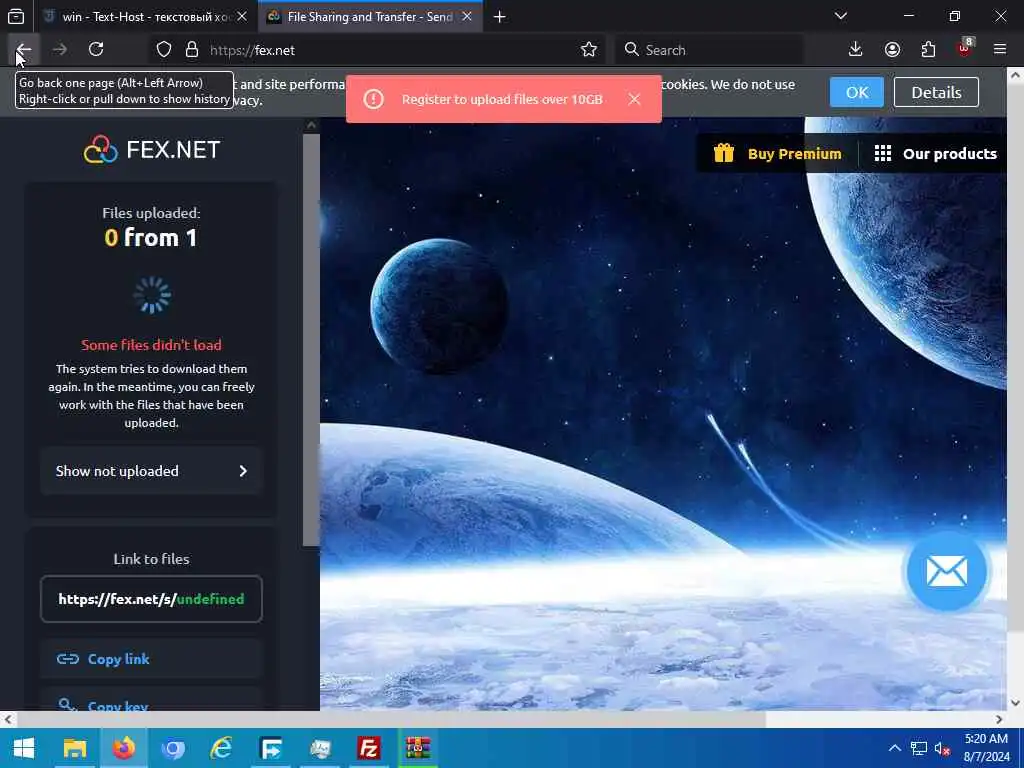Accept cookies with OK button

[x=856, y=92]
